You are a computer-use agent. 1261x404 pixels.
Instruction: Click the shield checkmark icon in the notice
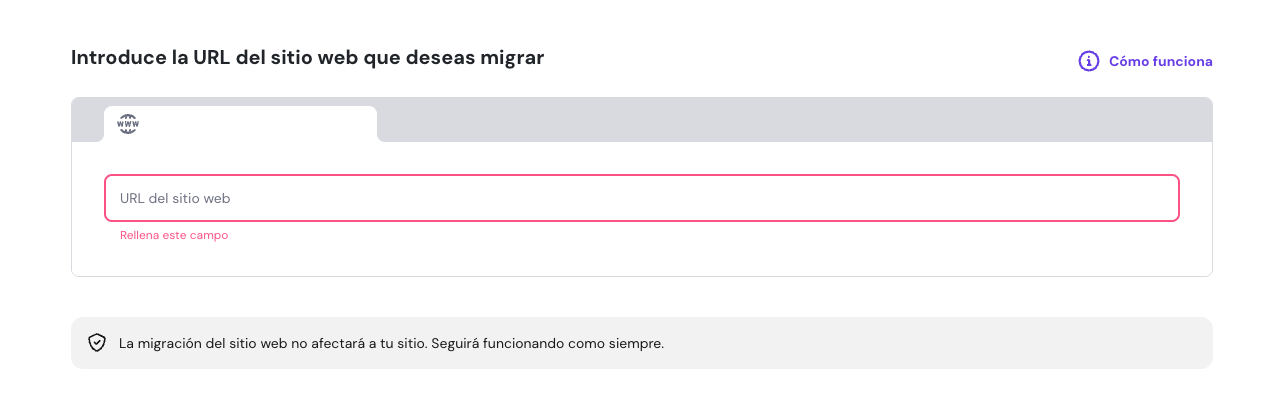click(x=96, y=343)
